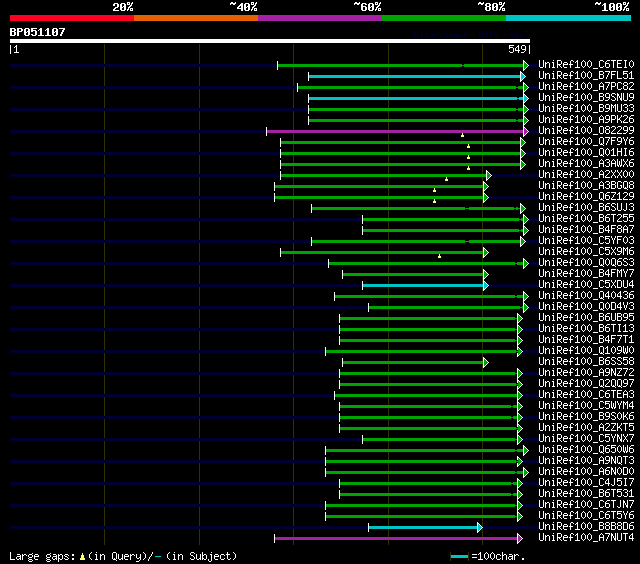The height and width of the screenshot is (564, 640).
Task: Select UniRef100_B9S0K6 label
Action: 586,417
